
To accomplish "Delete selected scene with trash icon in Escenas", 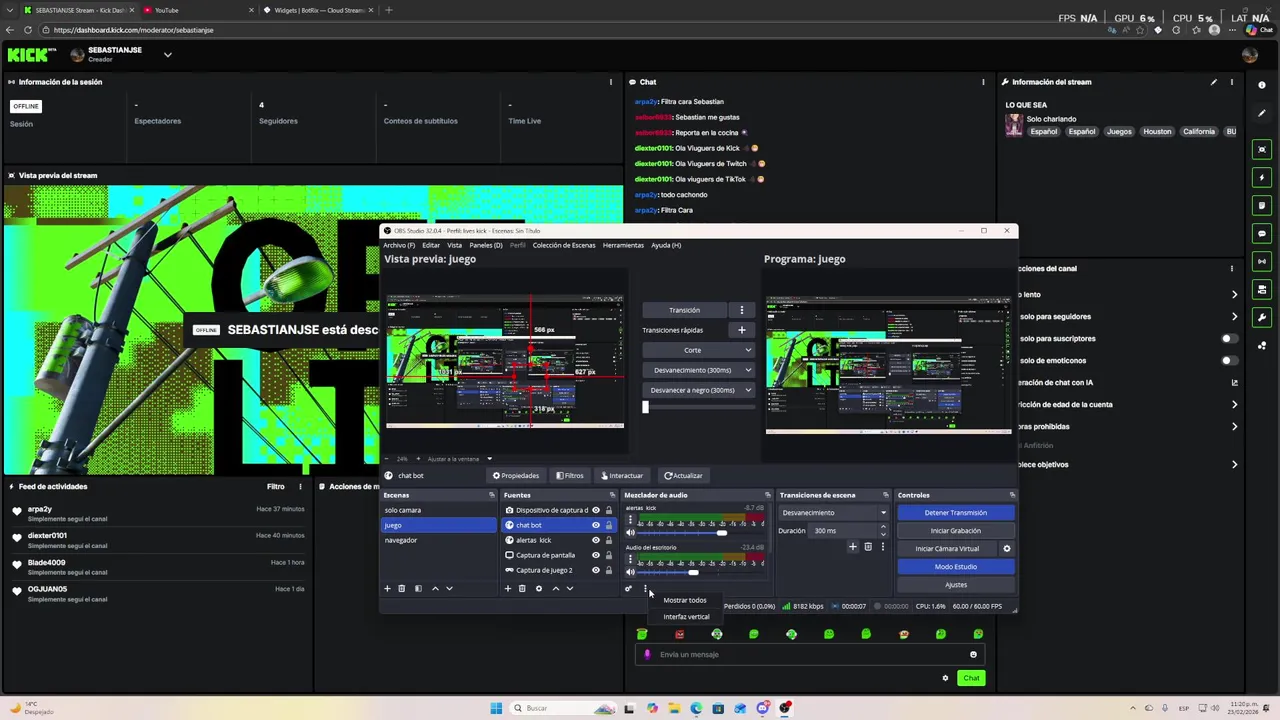I will [x=402, y=588].
